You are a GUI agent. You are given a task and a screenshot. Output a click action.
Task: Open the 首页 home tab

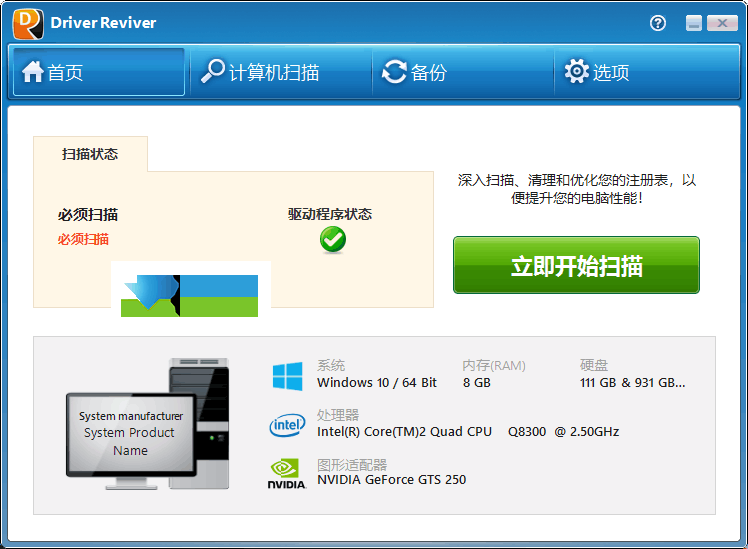[99, 72]
